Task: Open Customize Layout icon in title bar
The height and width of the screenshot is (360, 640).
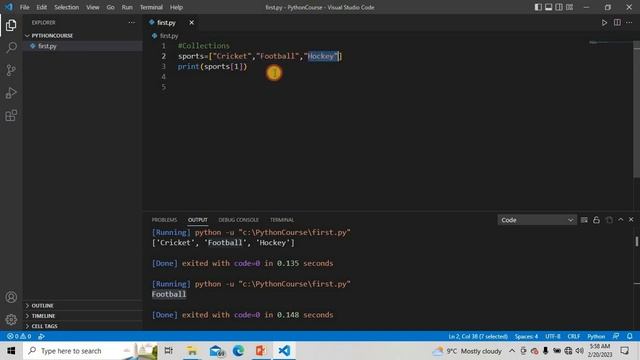Action: tap(569, 7)
